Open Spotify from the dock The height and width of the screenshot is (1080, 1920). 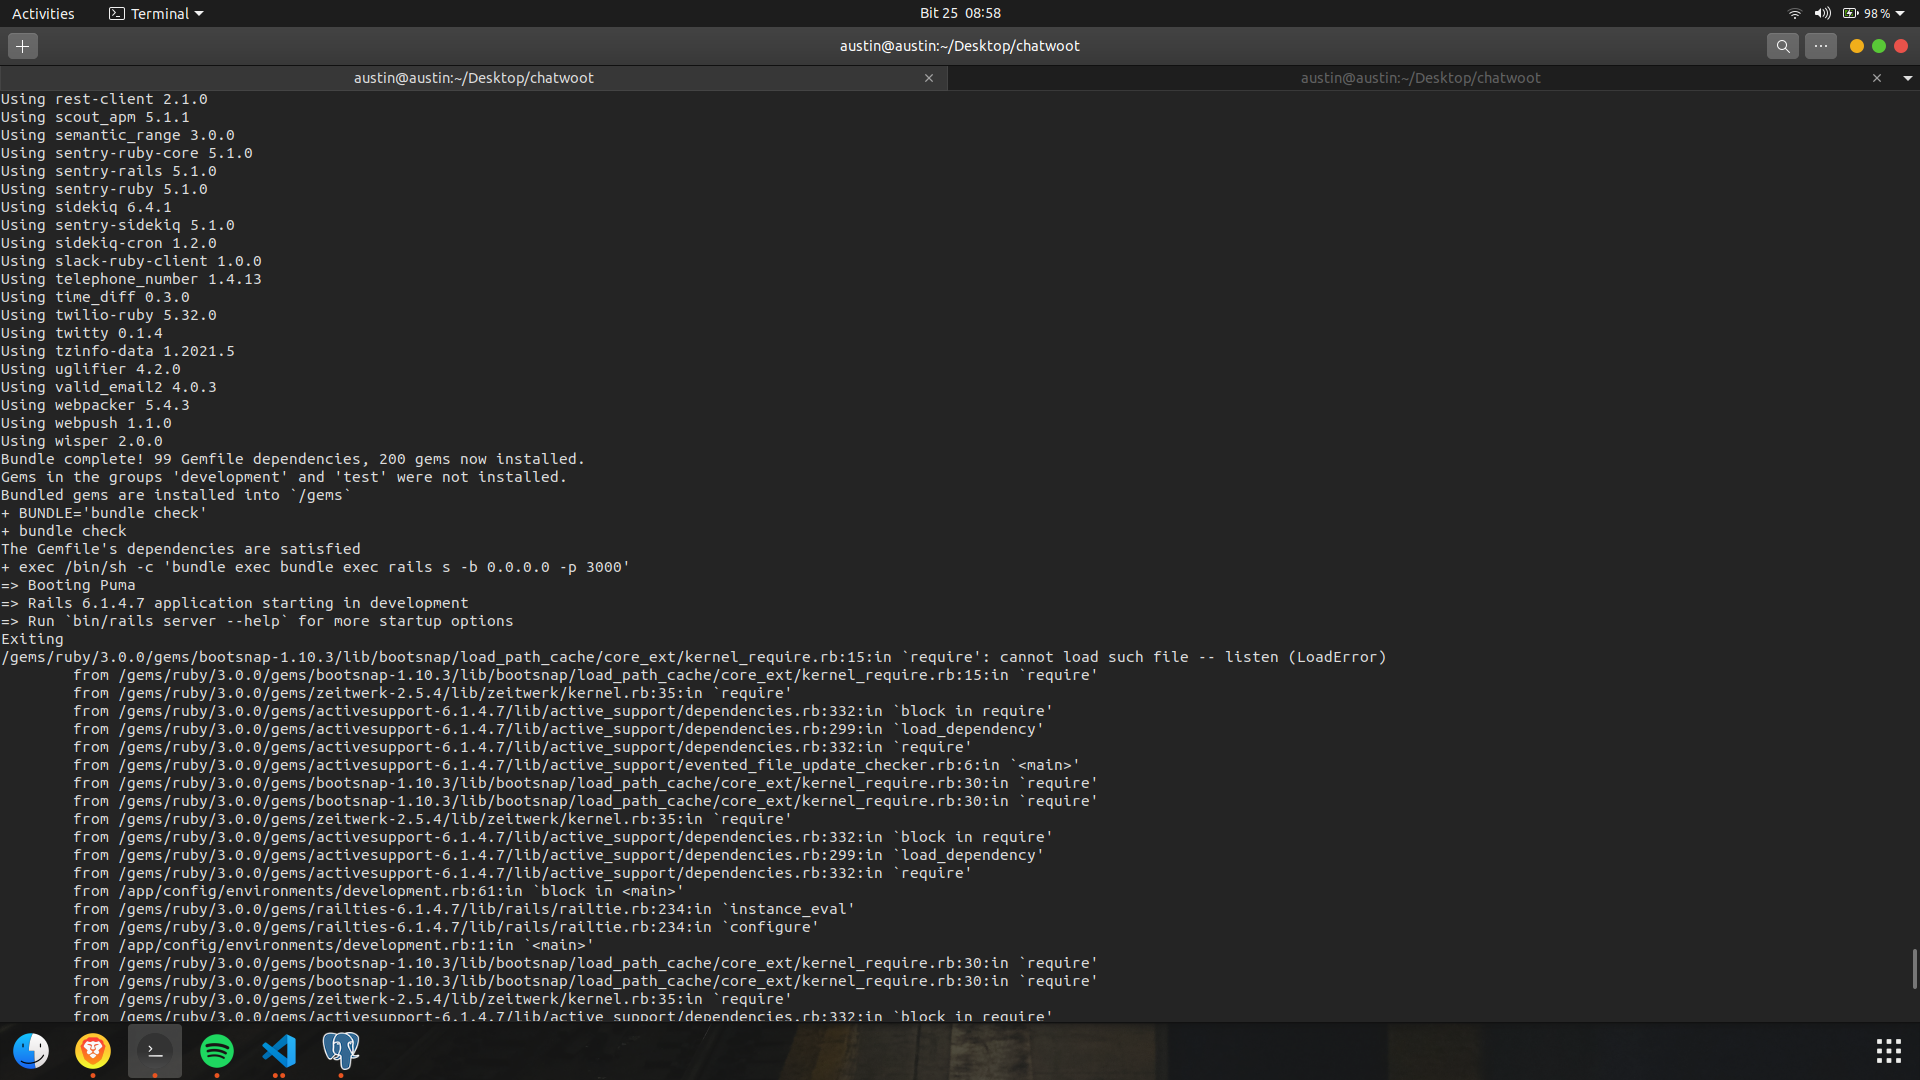216,1051
